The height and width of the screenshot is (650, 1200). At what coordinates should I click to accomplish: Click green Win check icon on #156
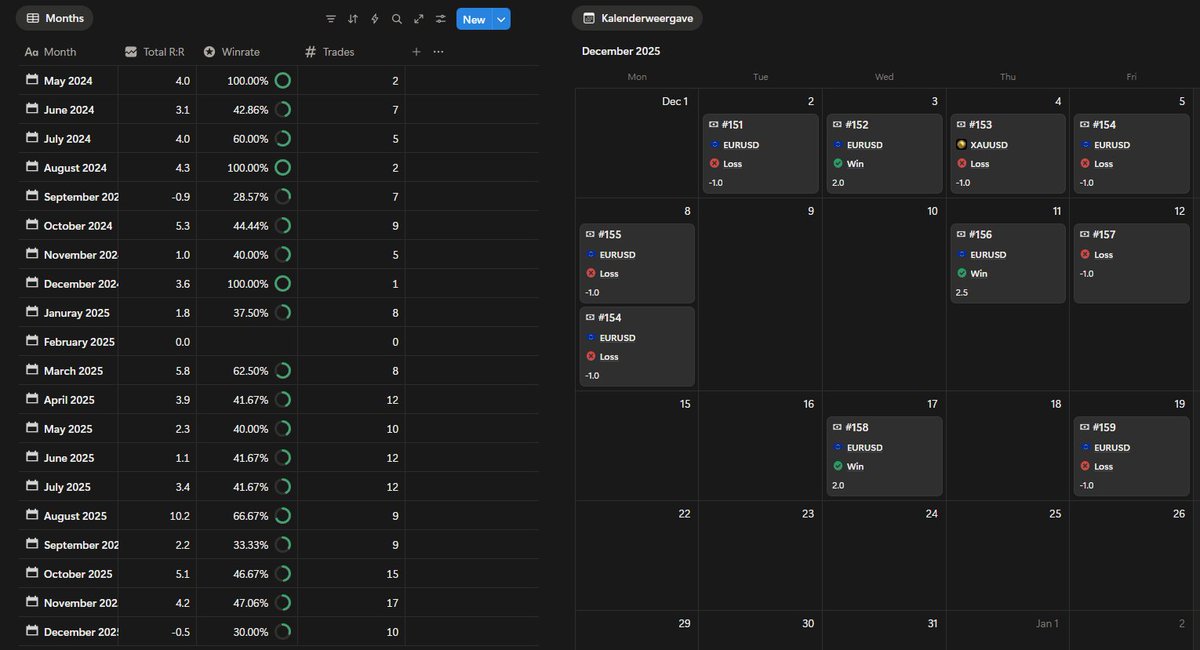click(x=963, y=274)
